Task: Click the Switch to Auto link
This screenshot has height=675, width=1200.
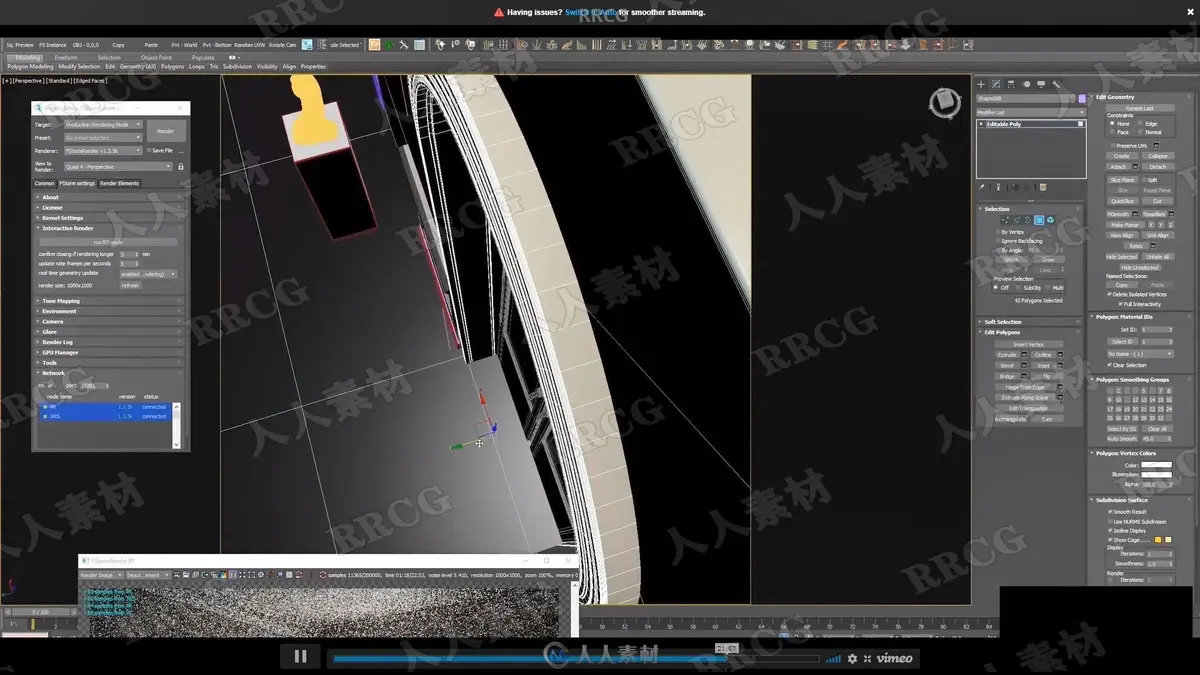Action: coord(590,13)
